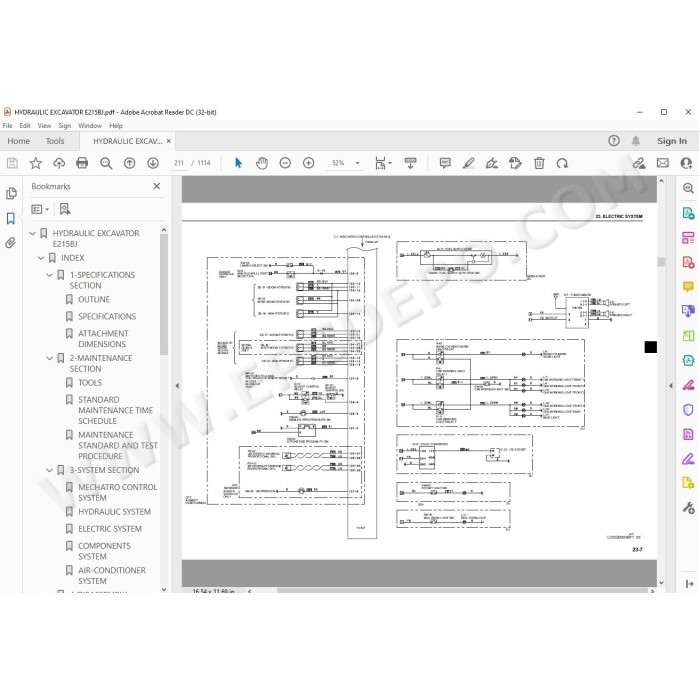The height and width of the screenshot is (700, 700).
Task: Go to previous page arrow
Action: coord(129,163)
